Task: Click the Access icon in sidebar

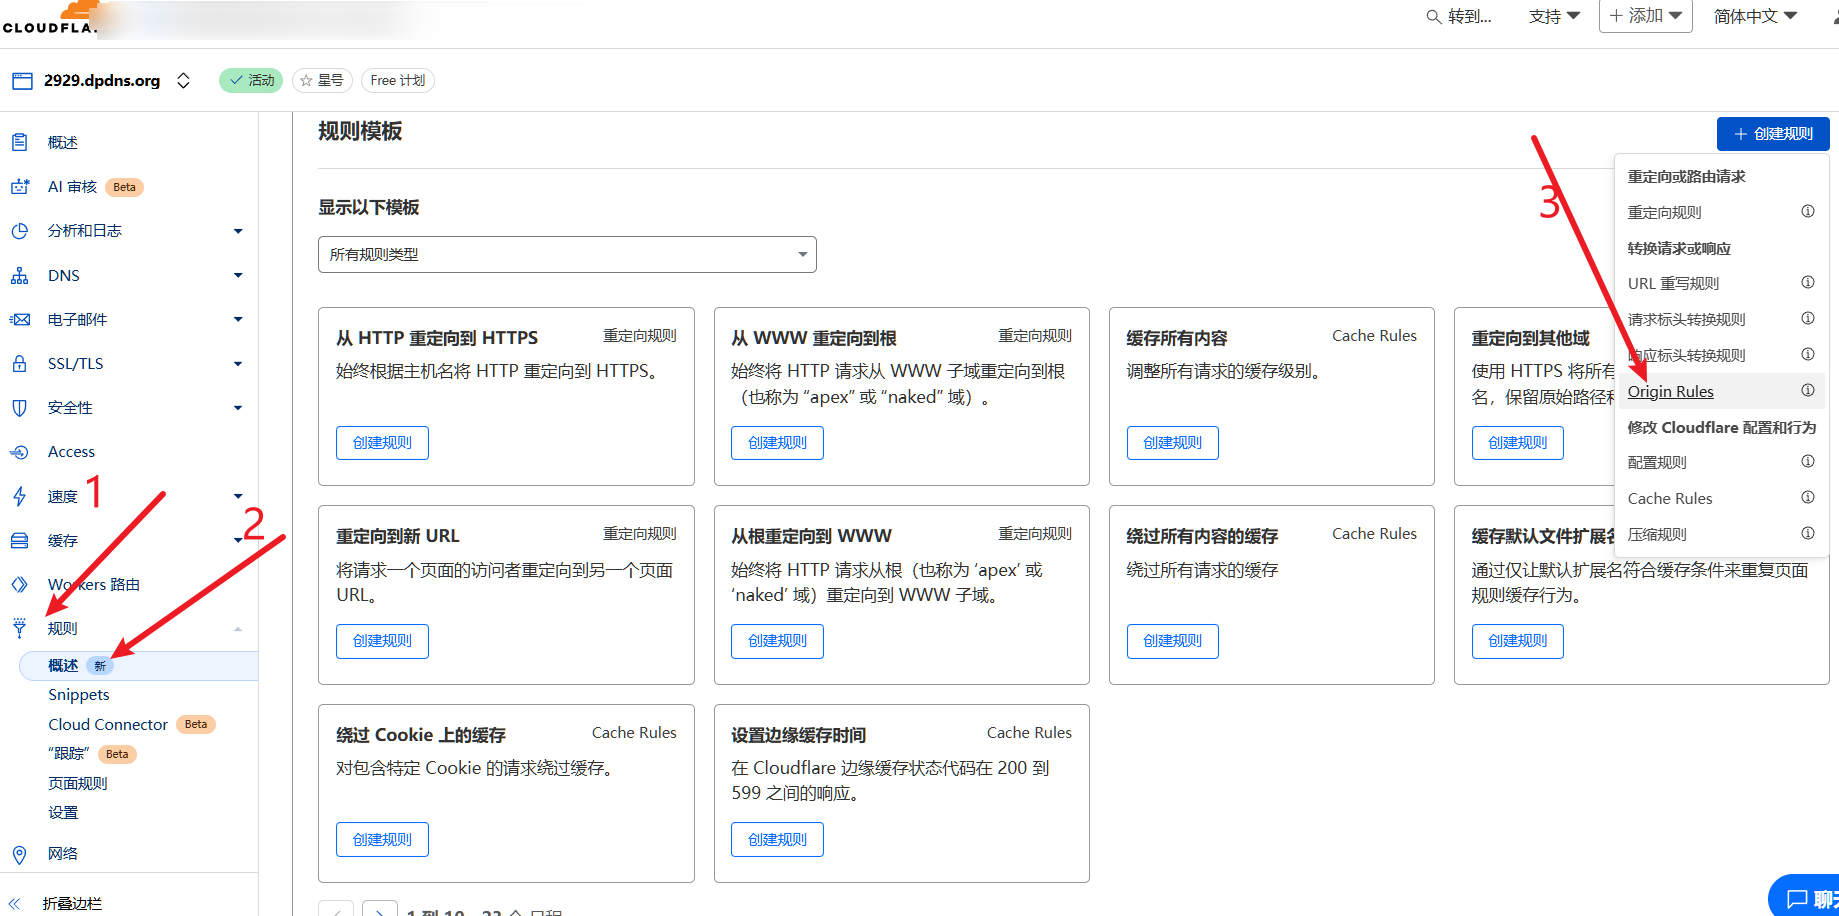Action: coord(19,452)
